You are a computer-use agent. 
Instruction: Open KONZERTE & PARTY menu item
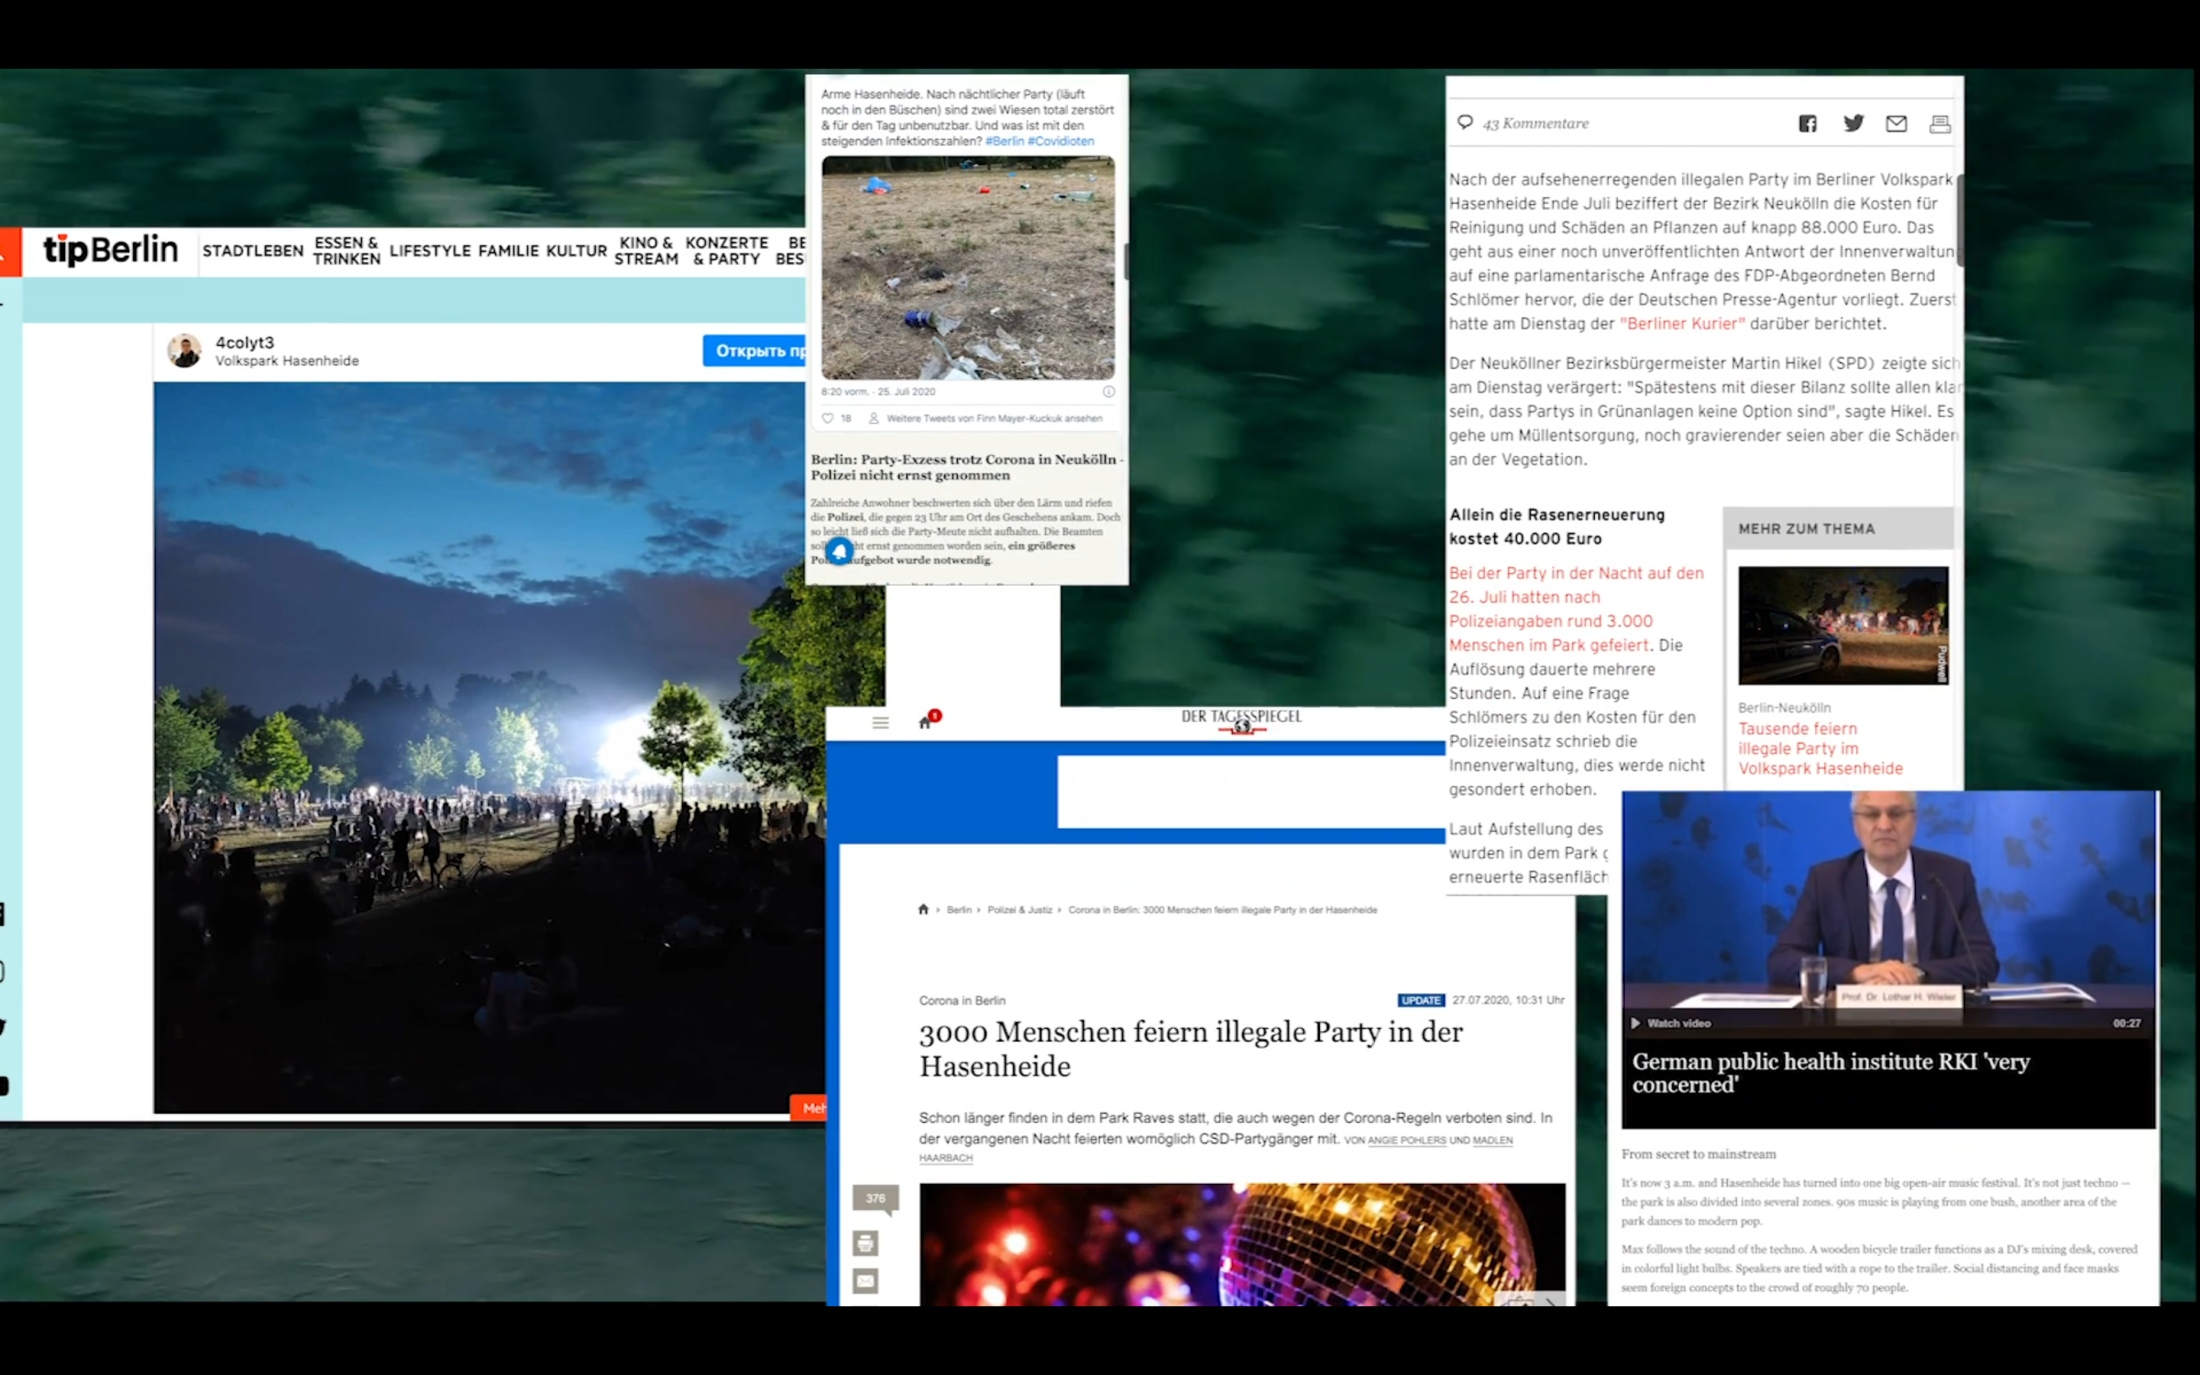click(726, 251)
